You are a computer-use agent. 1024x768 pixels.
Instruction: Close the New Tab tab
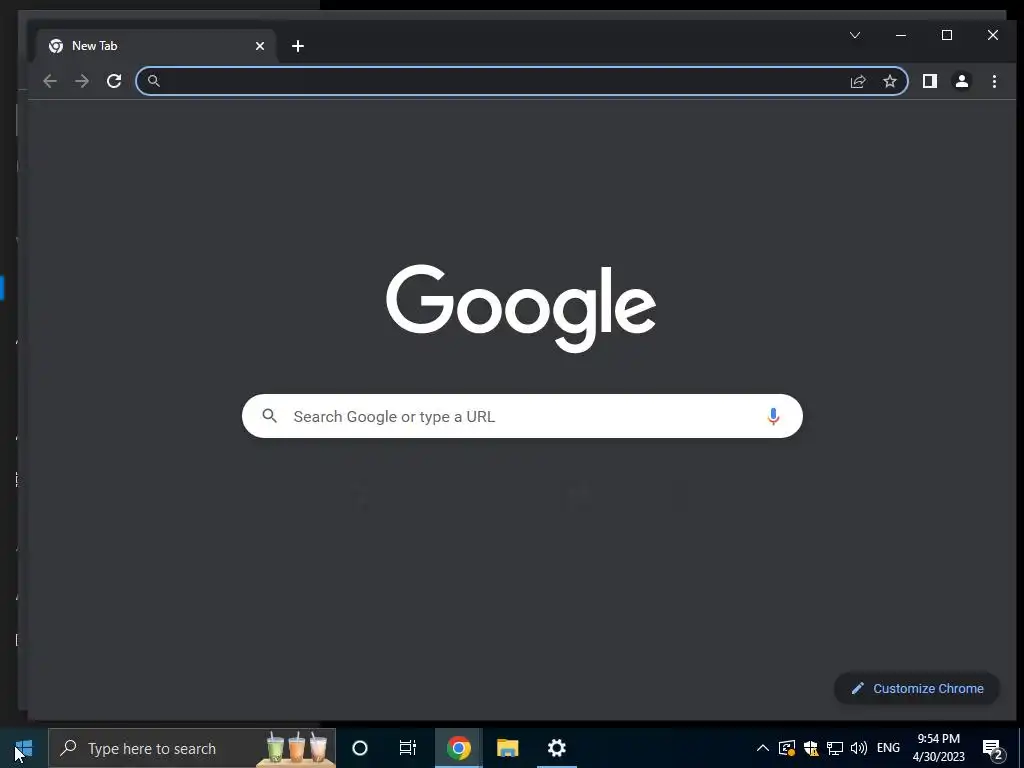click(260, 46)
